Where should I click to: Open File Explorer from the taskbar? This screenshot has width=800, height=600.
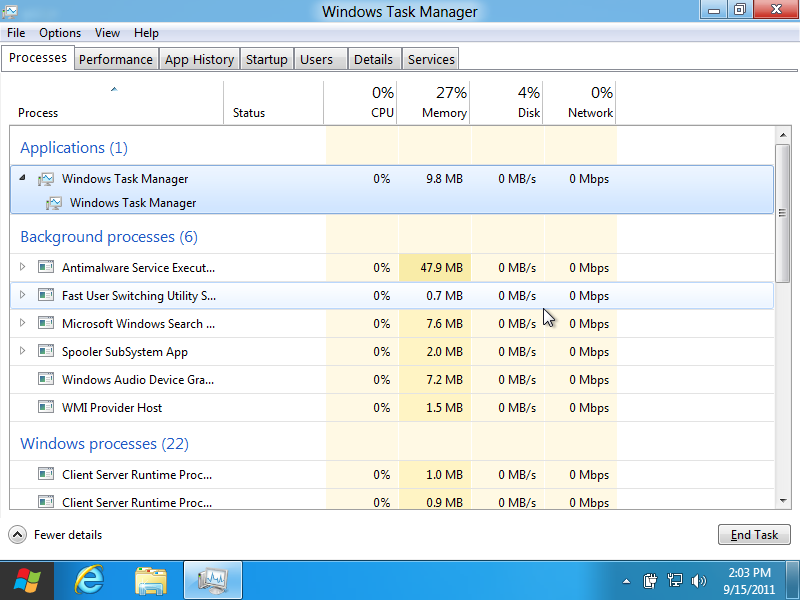click(x=151, y=580)
